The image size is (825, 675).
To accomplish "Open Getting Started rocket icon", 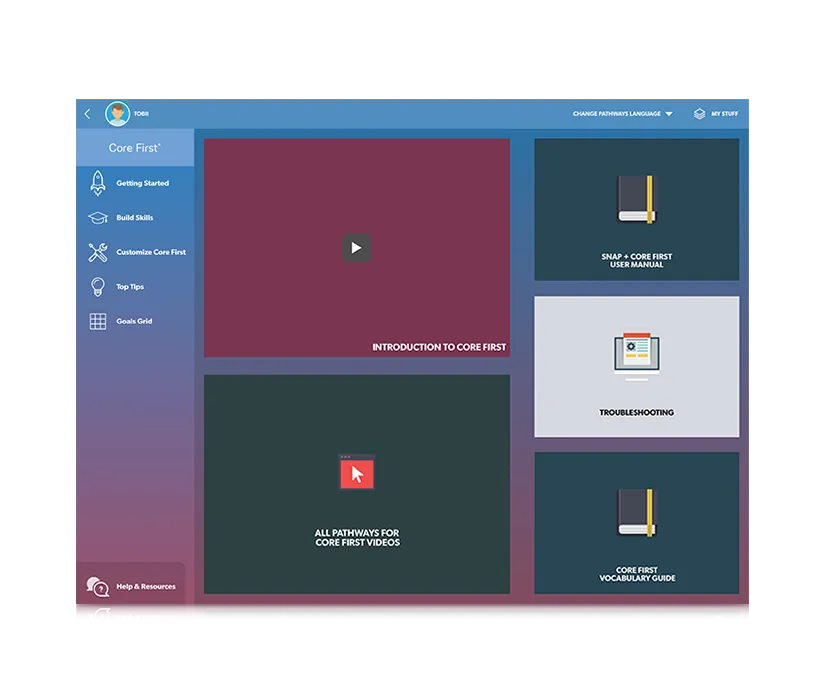I will pos(98,183).
